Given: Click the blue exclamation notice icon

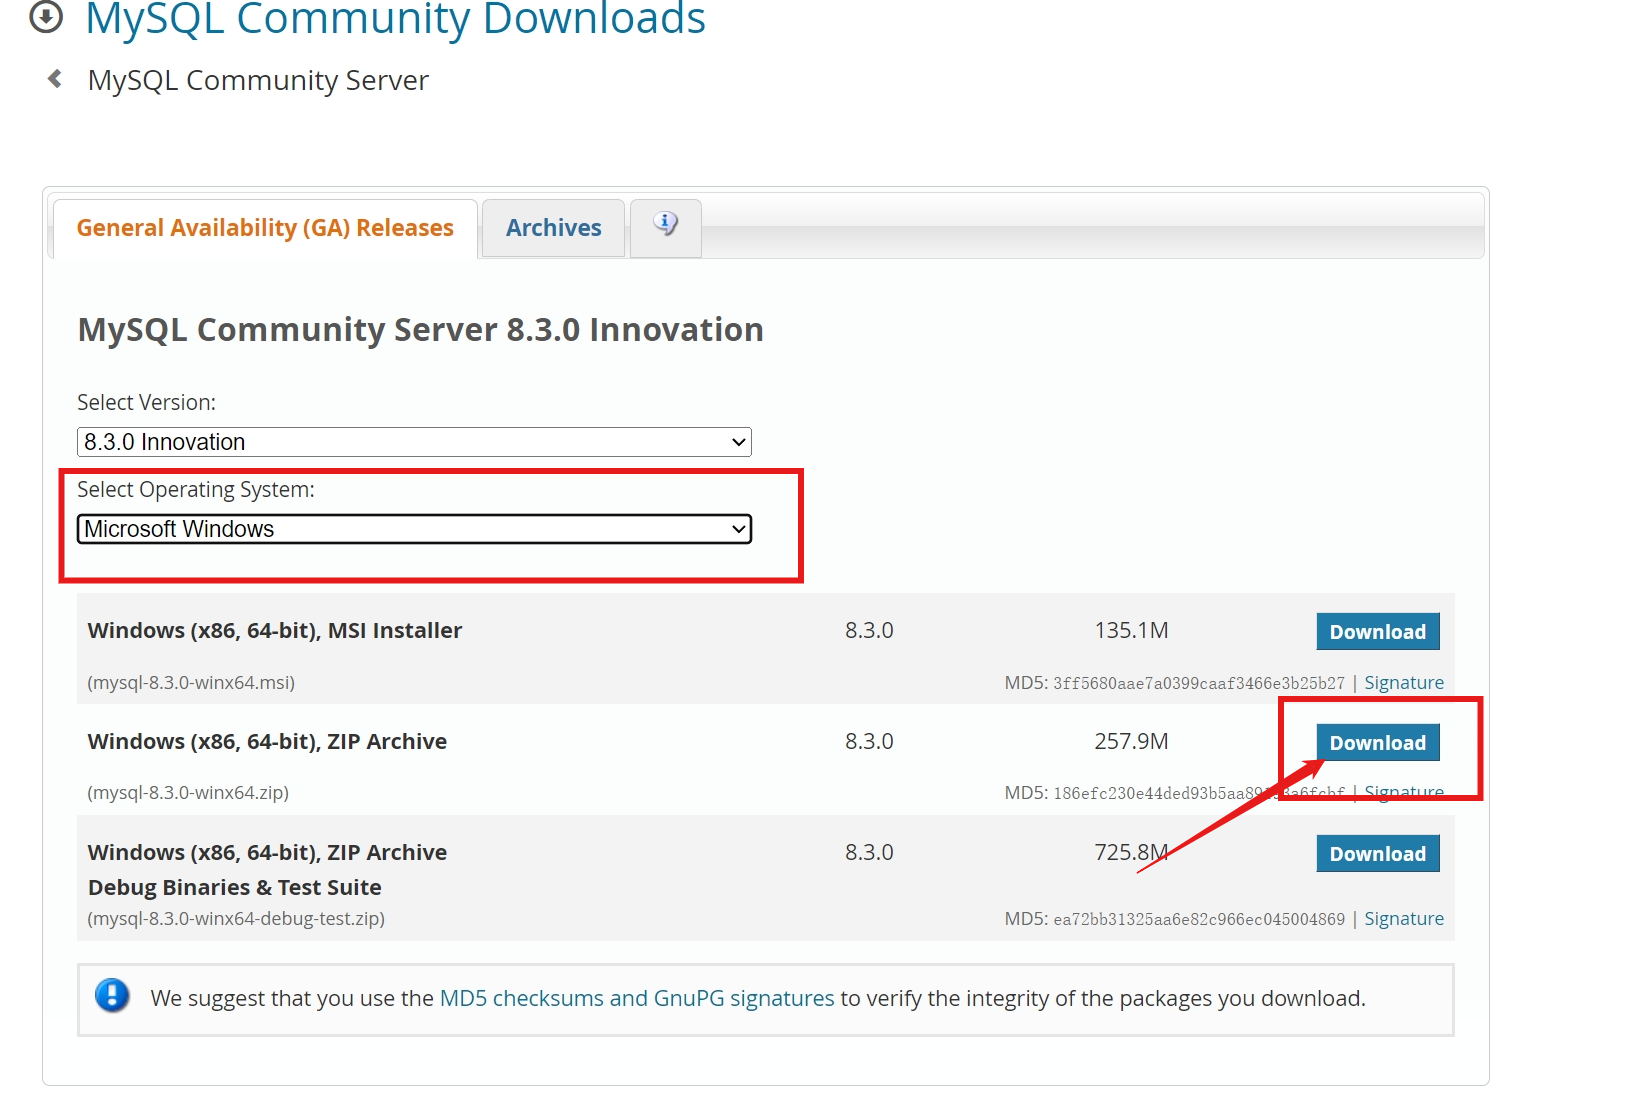Looking at the screenshot, I should (112, 996).
